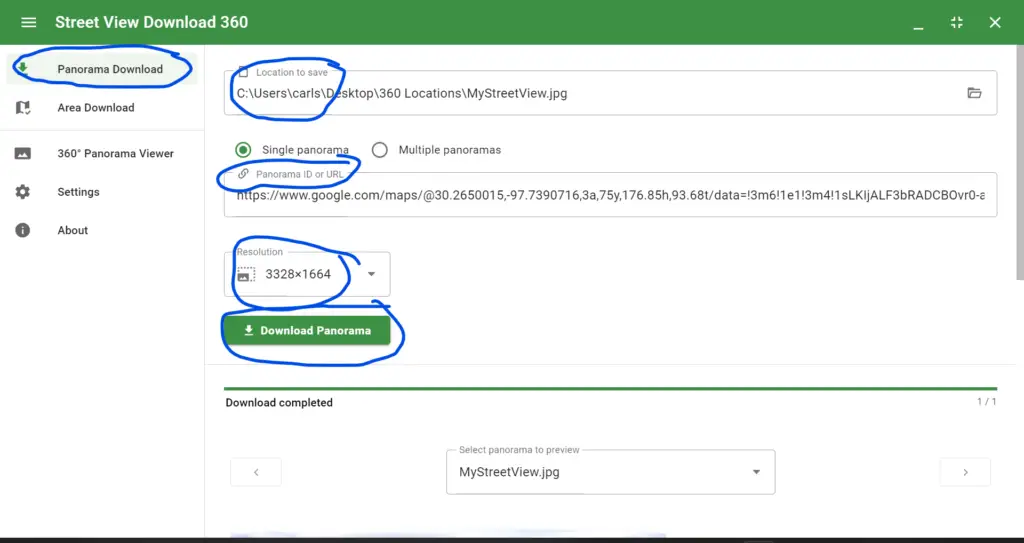Click the Panorama Download arrow icon
Screen dimensions: 1024x543
click(23, 68)
